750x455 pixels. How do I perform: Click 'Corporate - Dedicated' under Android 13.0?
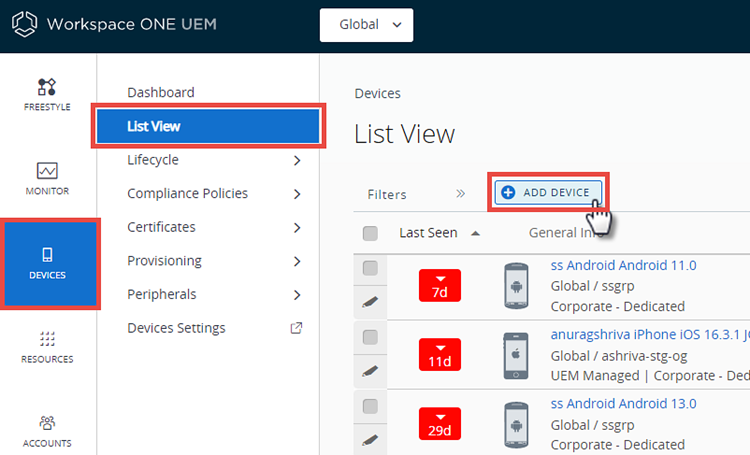pyautogui.click(x=618, y=444)
